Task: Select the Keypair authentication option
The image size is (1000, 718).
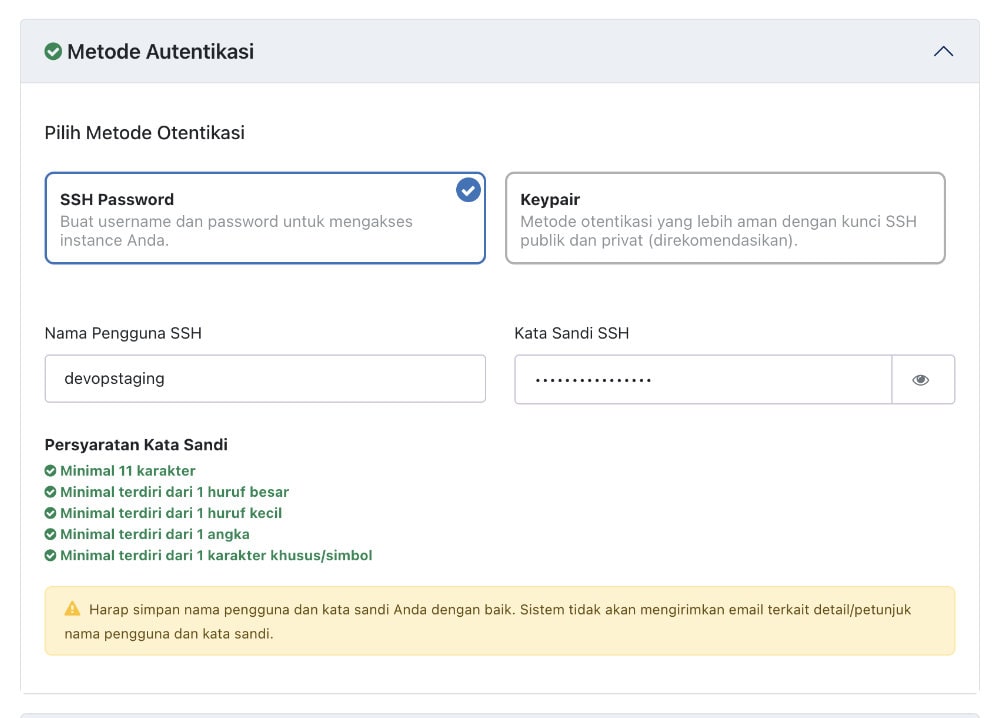Action: pyautogui.click(x=726, y=215)
